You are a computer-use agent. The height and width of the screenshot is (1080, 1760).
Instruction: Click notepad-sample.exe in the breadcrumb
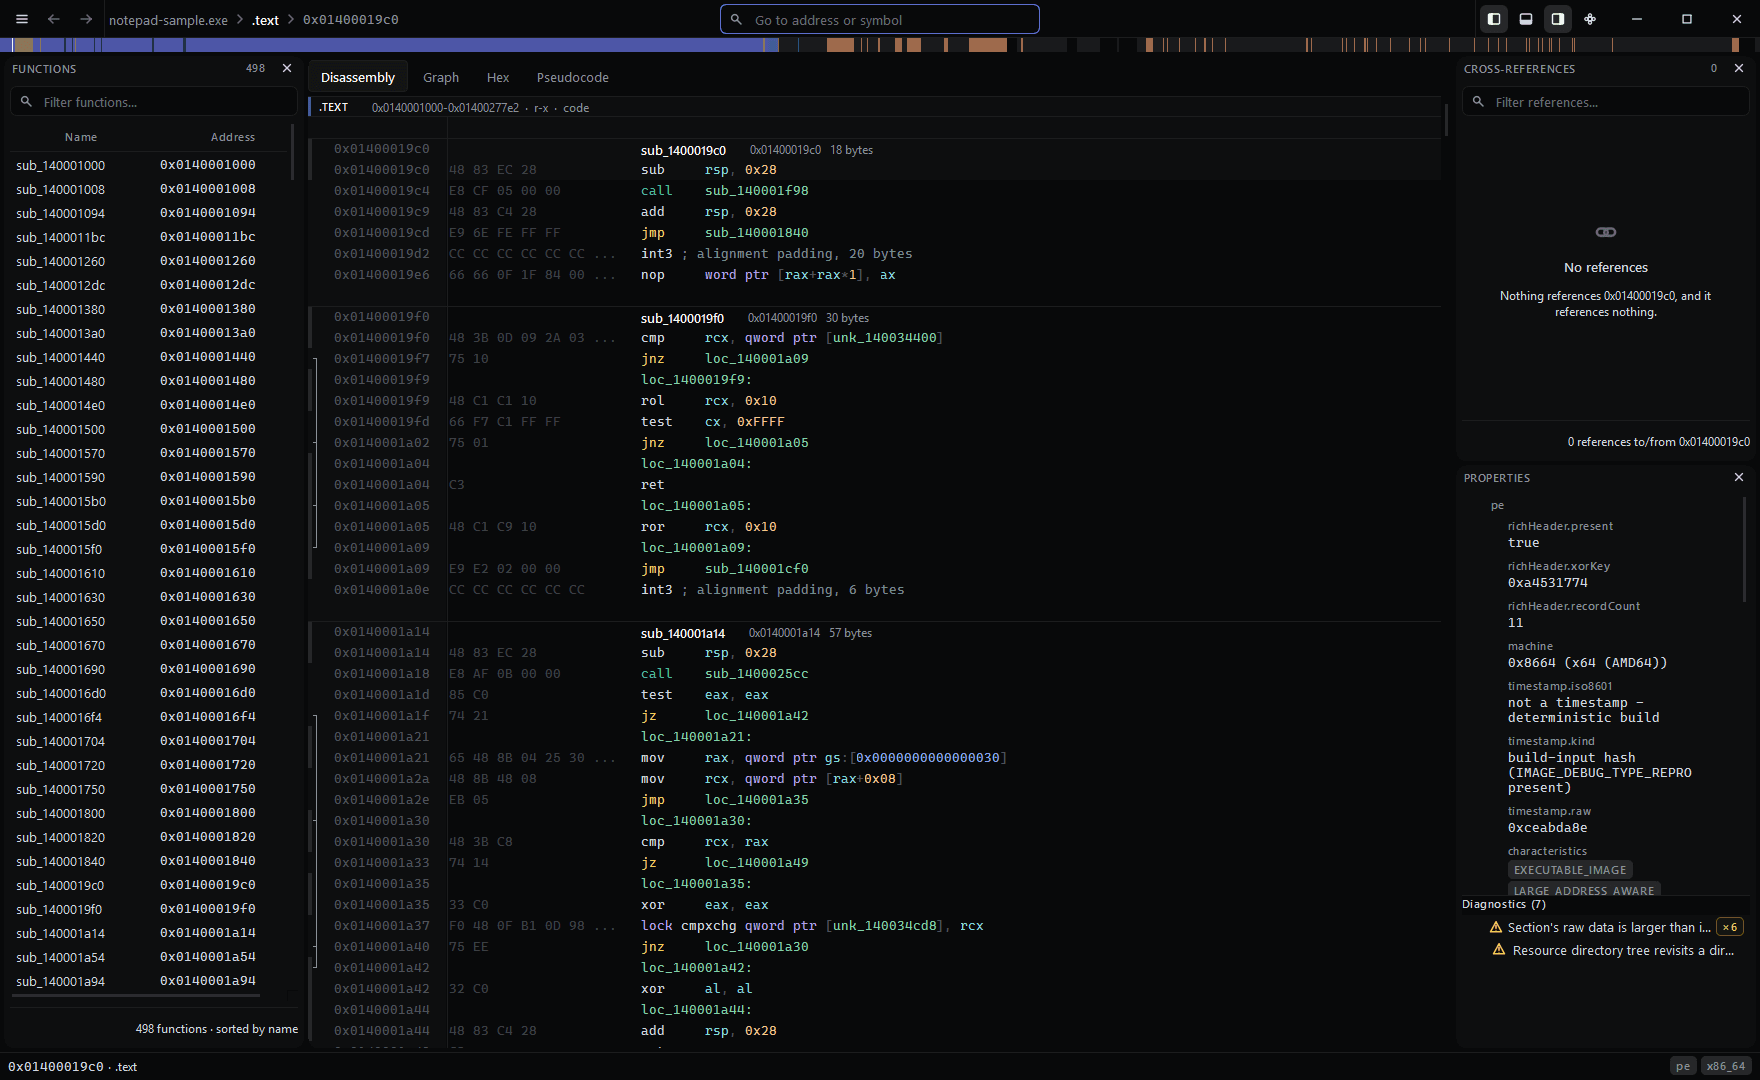(x=168, y=20)
